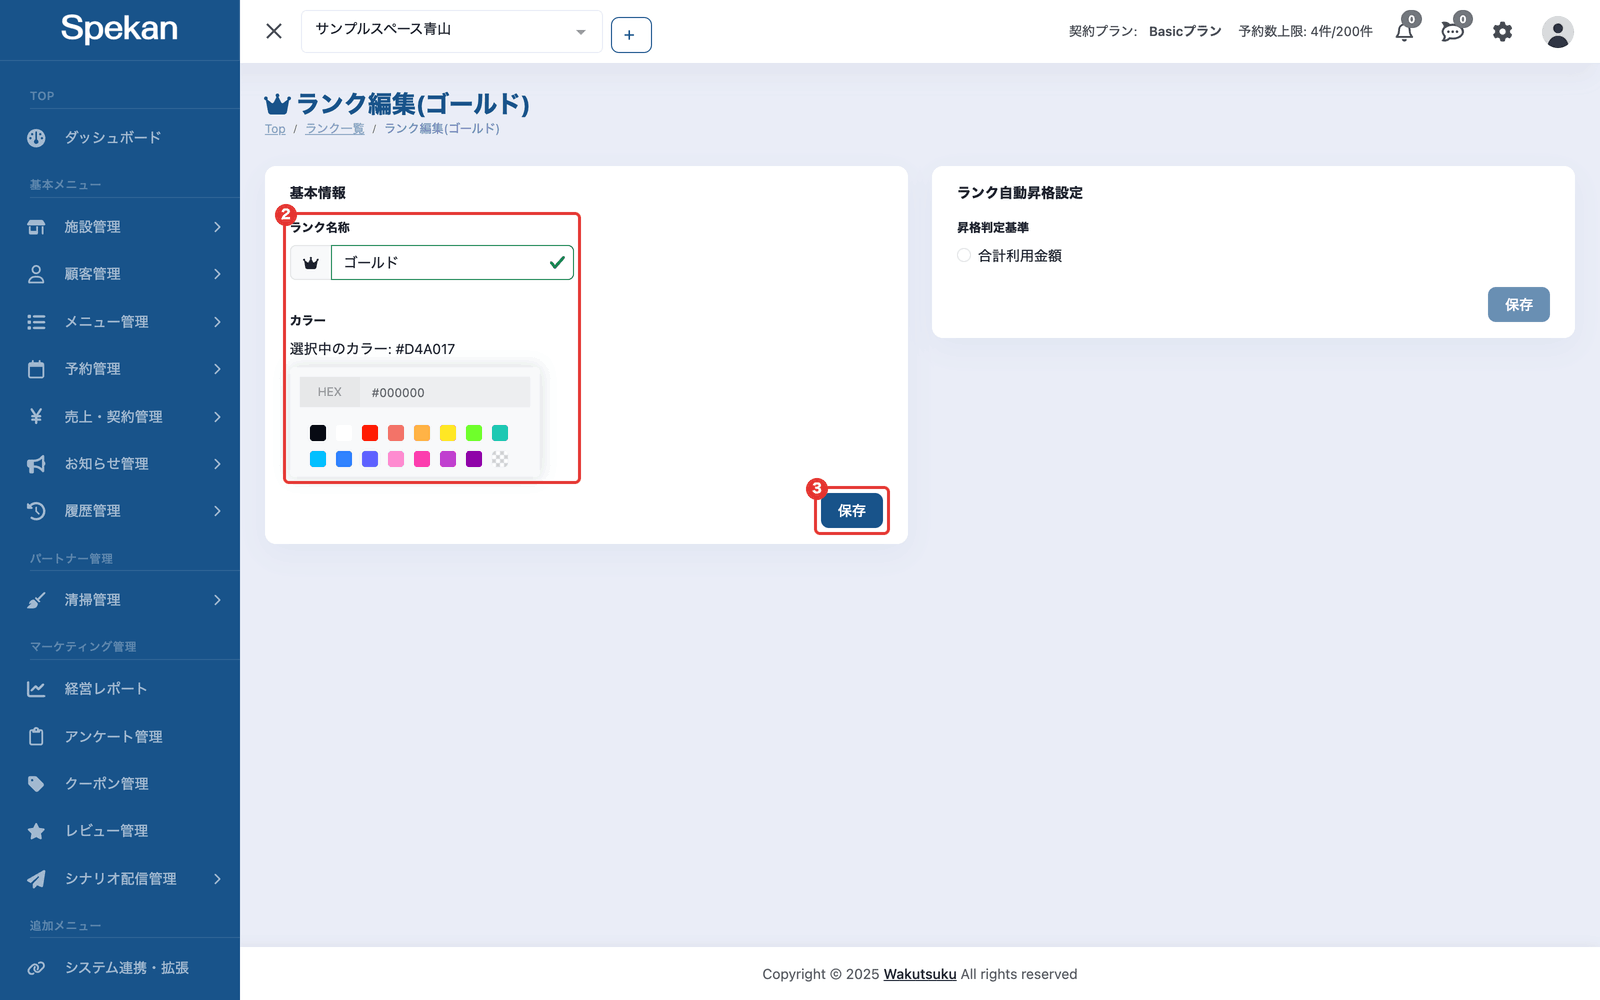
Task: Click the シナリオ配信管理 paper plane icon
Action: click(x=36, y=879)
